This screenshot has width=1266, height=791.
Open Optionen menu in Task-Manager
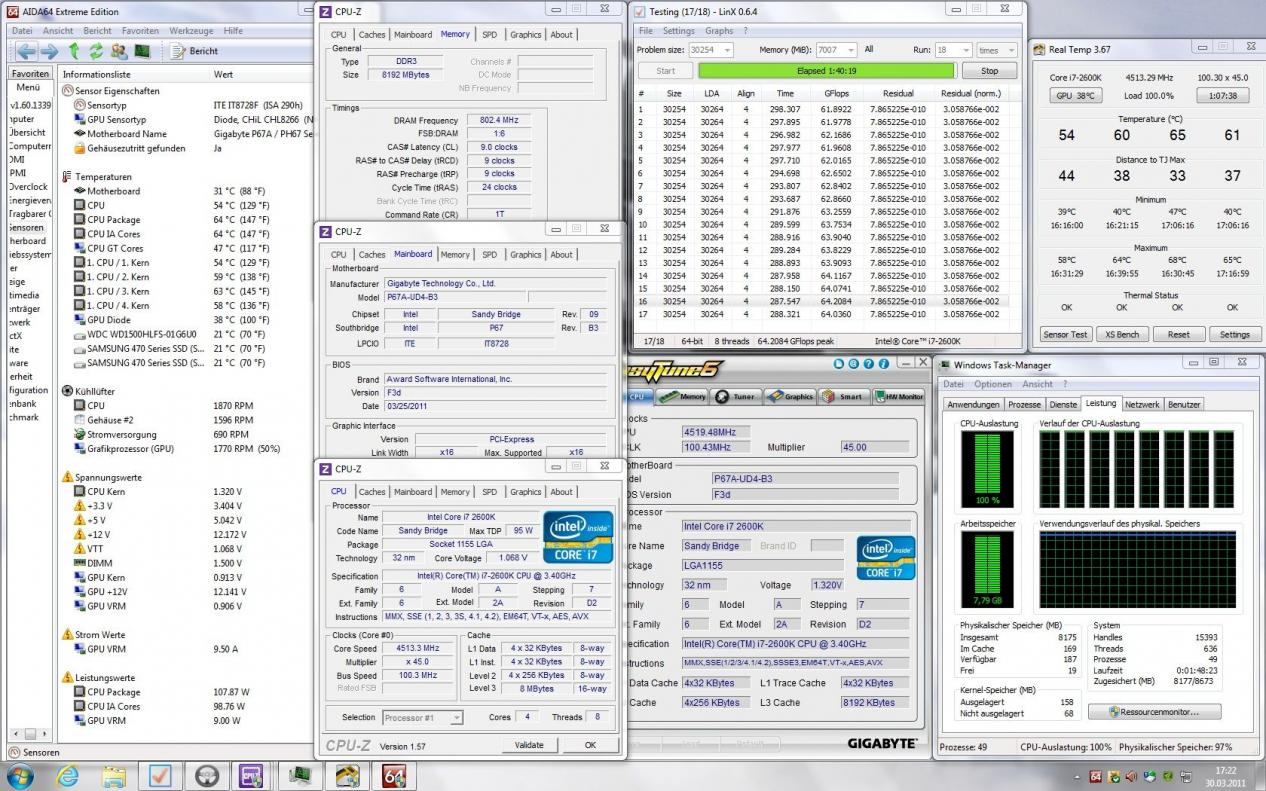993,384
